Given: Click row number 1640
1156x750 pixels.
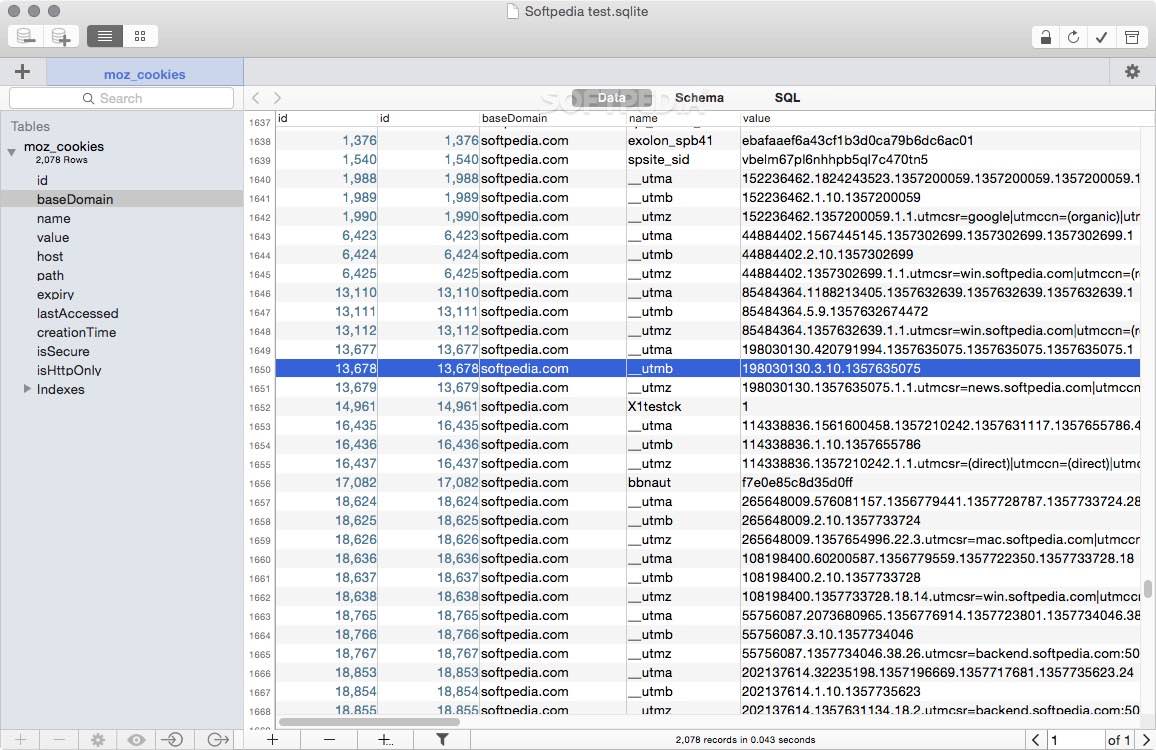Looking at the screenshot, I should click(x=260, y=179).
